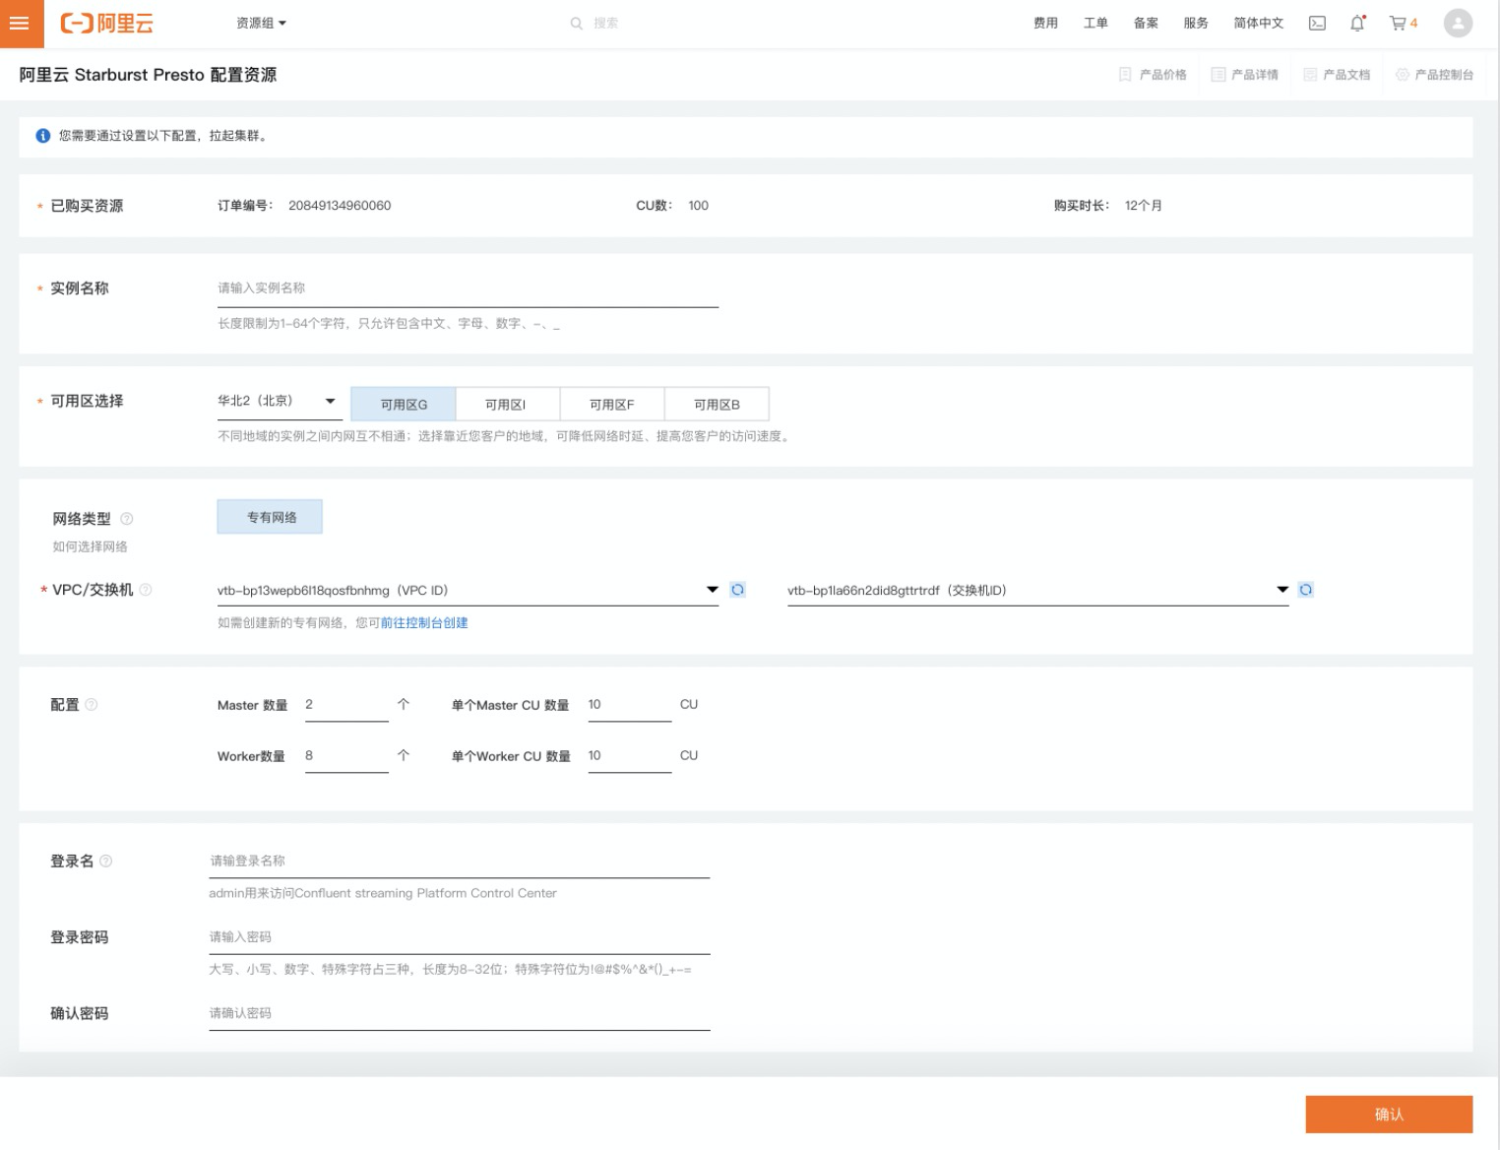Open the 资源组 dropdown
The height and width of the screenshot is (1150, 1500).
[x=261, y=23]
